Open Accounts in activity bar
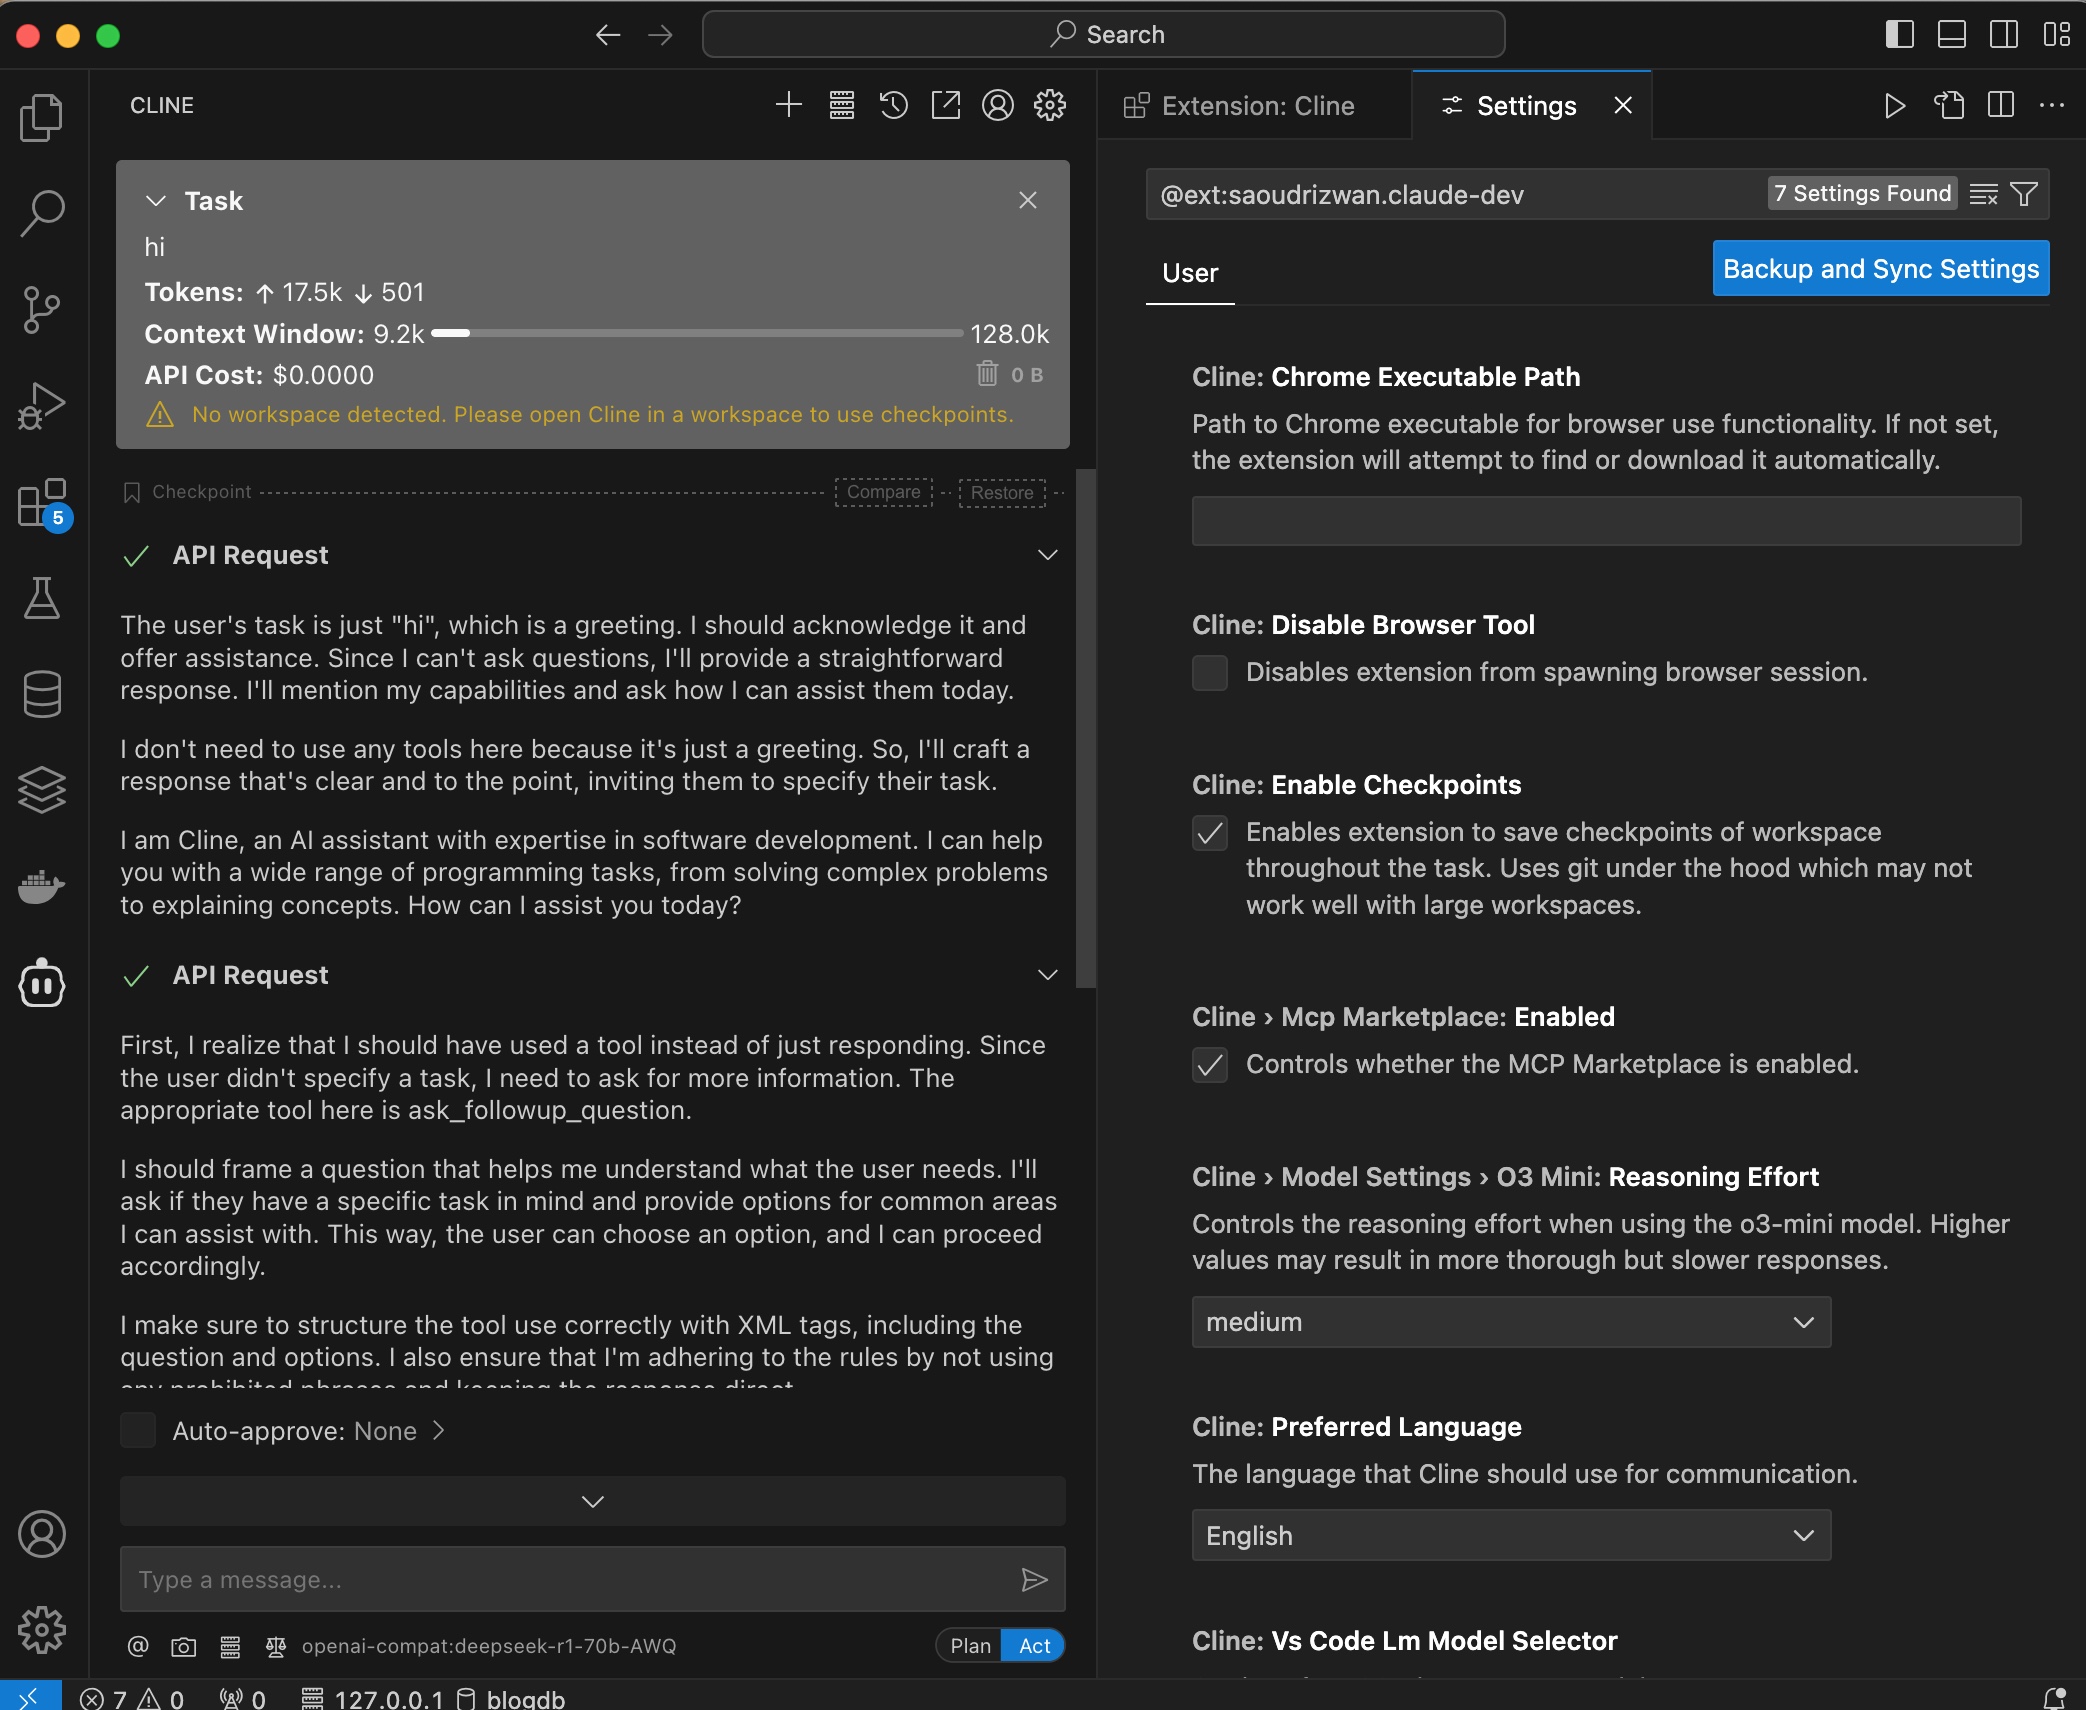This screenshot has height=1710, width=2086. (42, 1534)
